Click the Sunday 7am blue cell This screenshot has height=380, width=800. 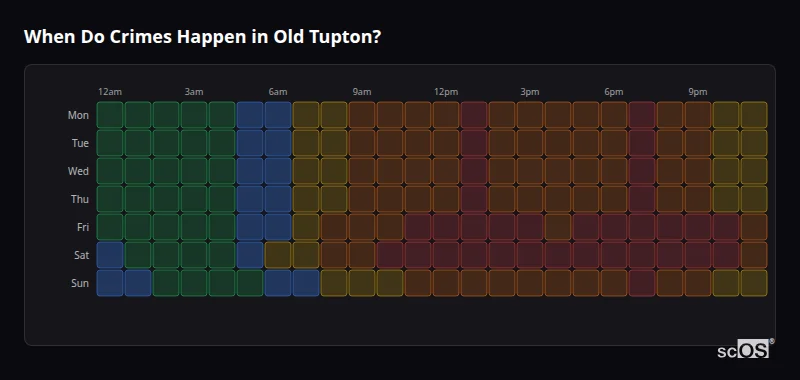(x=306, y=283)
